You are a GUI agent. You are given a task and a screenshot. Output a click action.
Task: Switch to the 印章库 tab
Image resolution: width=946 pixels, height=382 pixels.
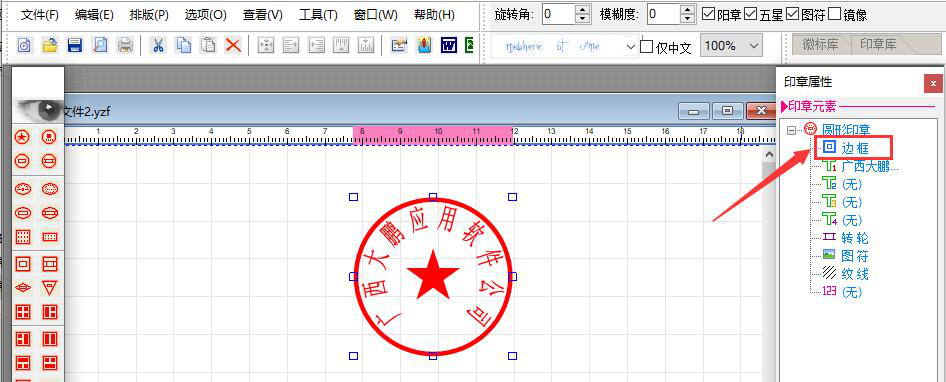pos(878,45)
